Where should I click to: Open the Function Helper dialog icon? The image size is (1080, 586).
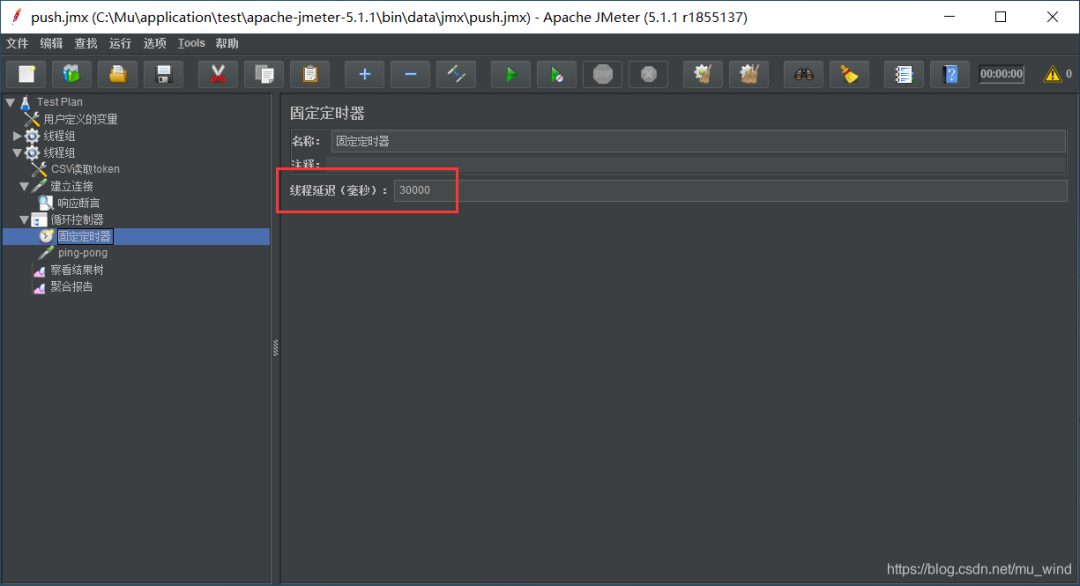click(904, 74)
